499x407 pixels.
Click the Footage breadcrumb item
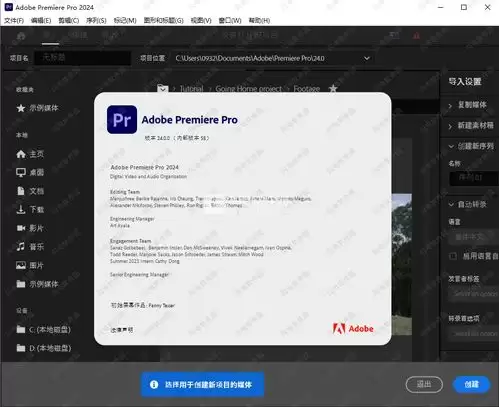point(307,89)
